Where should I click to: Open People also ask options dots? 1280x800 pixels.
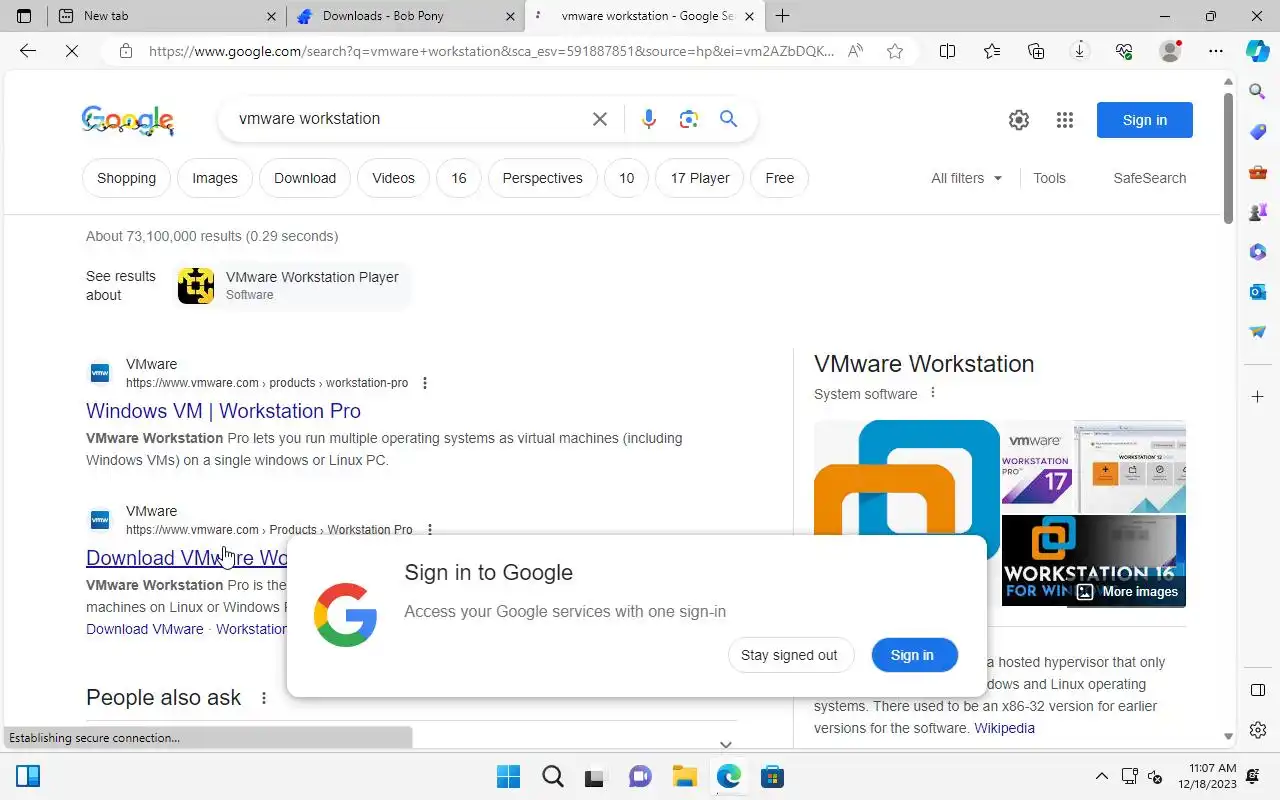click(x=264, y=698)
